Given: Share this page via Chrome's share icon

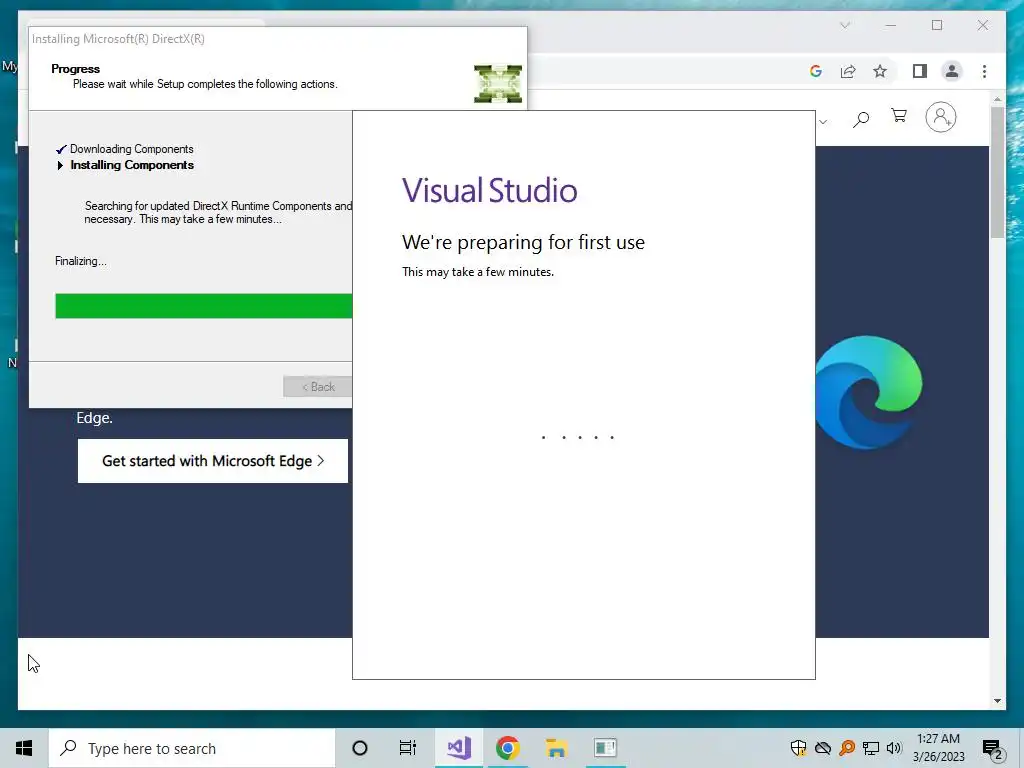Looking at the screenshot, I should click(x=848, y=71).
